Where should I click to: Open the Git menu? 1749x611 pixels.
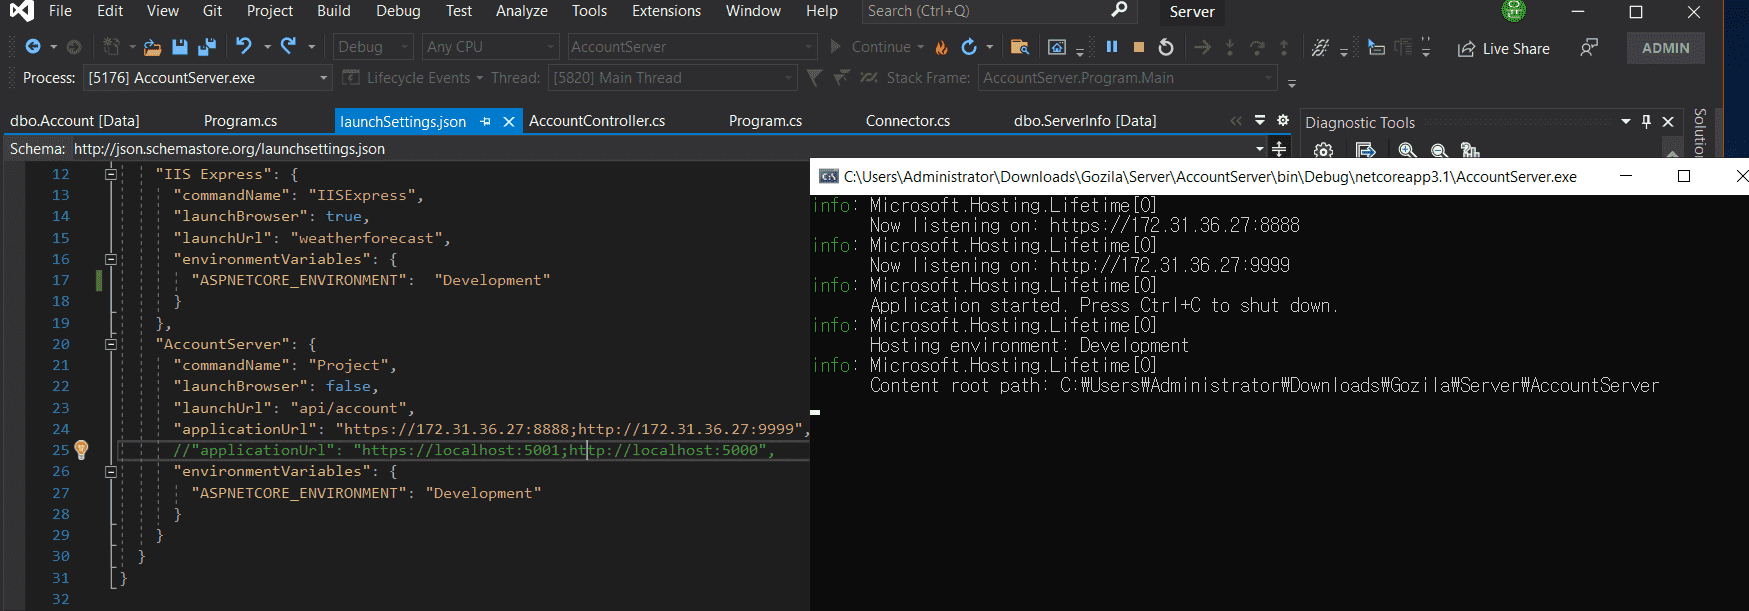tap(212, 11)
